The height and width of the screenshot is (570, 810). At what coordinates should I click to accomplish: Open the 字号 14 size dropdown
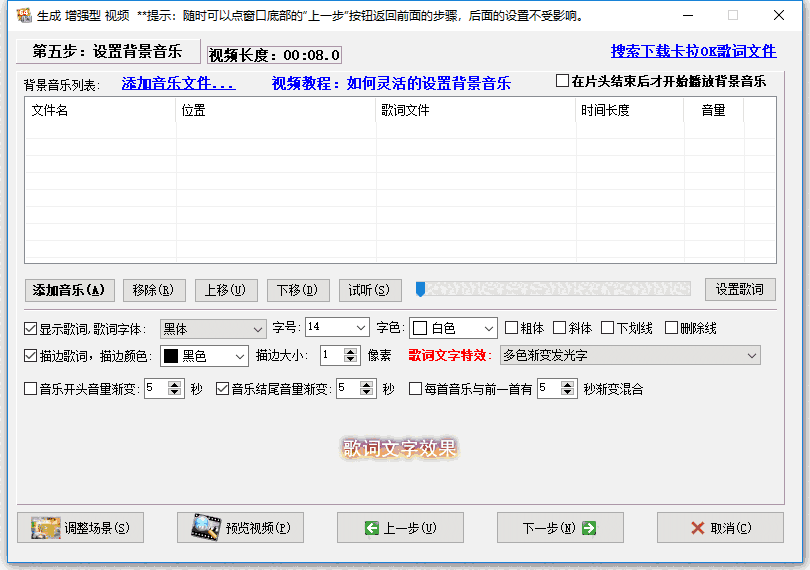click(x=337, y=327)
